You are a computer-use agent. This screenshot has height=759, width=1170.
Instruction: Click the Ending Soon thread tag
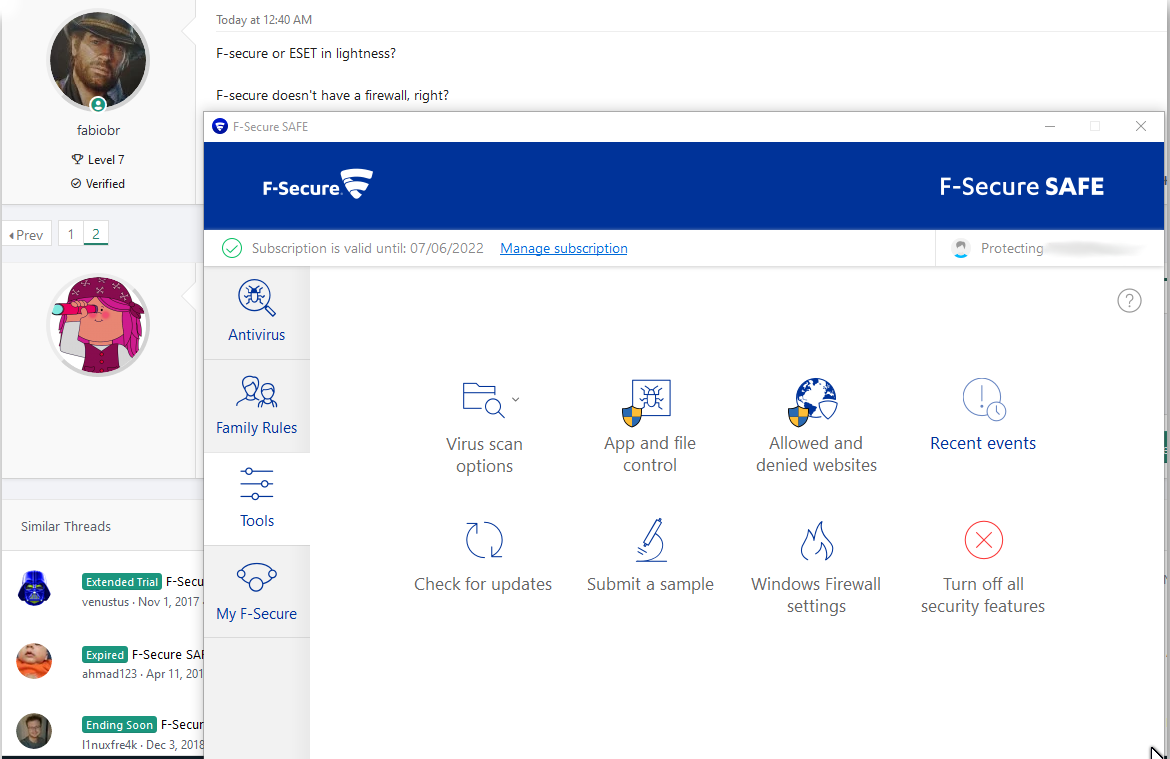(119, 725)
